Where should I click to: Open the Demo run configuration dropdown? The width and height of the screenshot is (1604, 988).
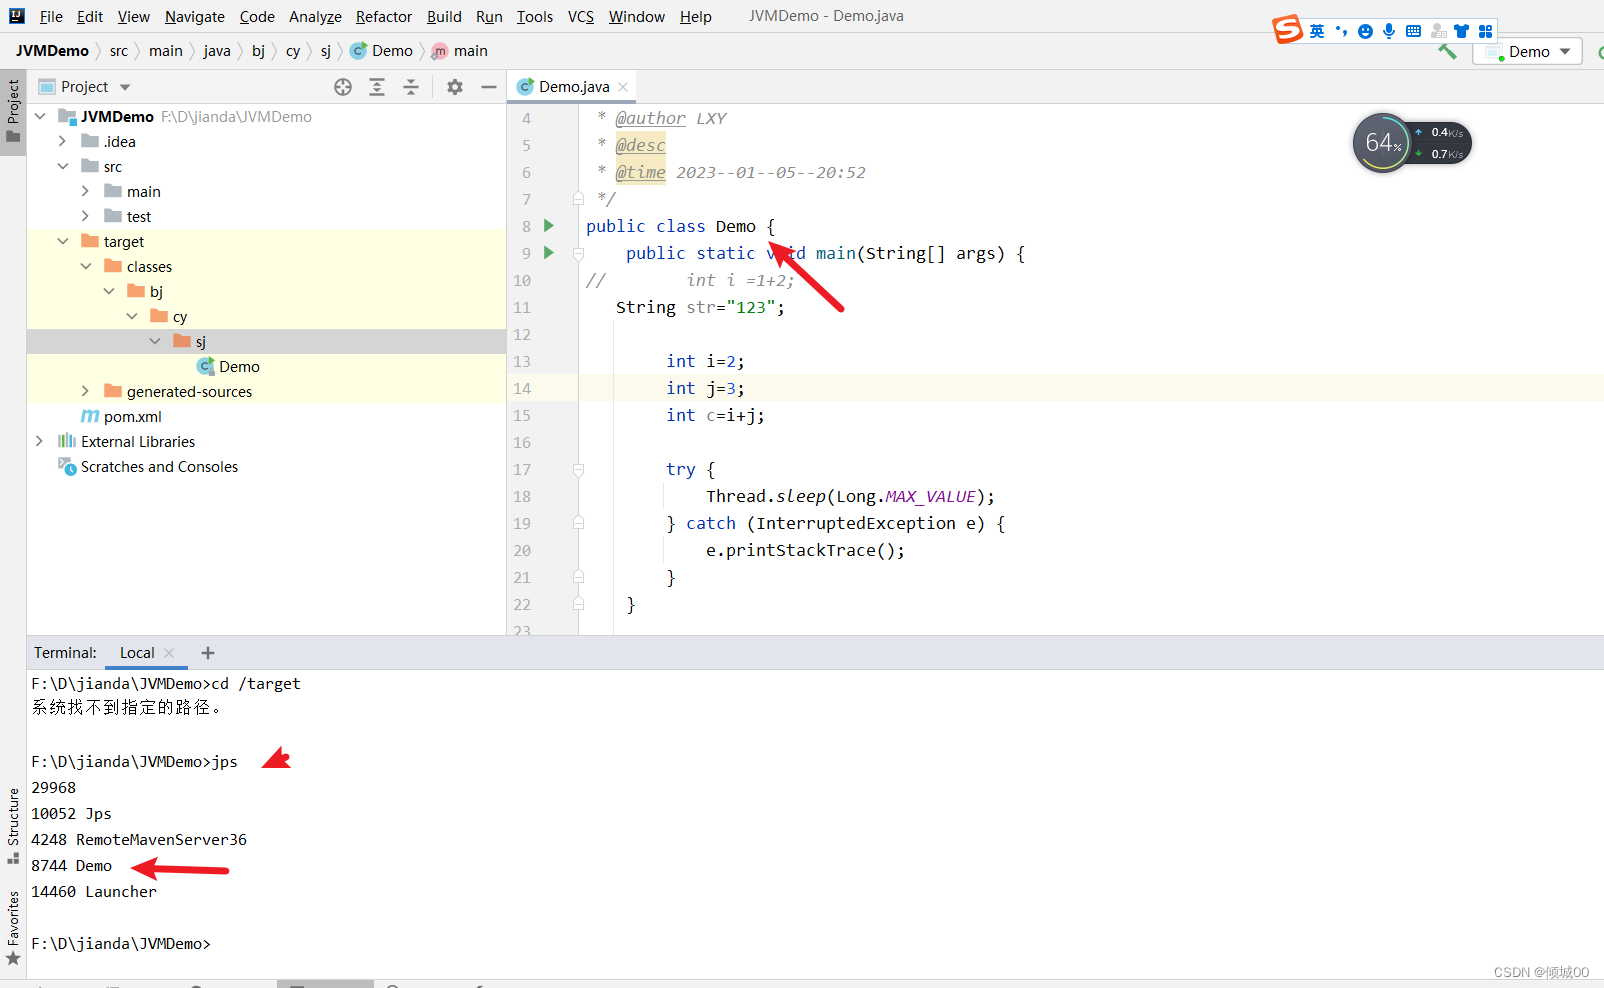pyautogui.click(x=1527, y=51)
